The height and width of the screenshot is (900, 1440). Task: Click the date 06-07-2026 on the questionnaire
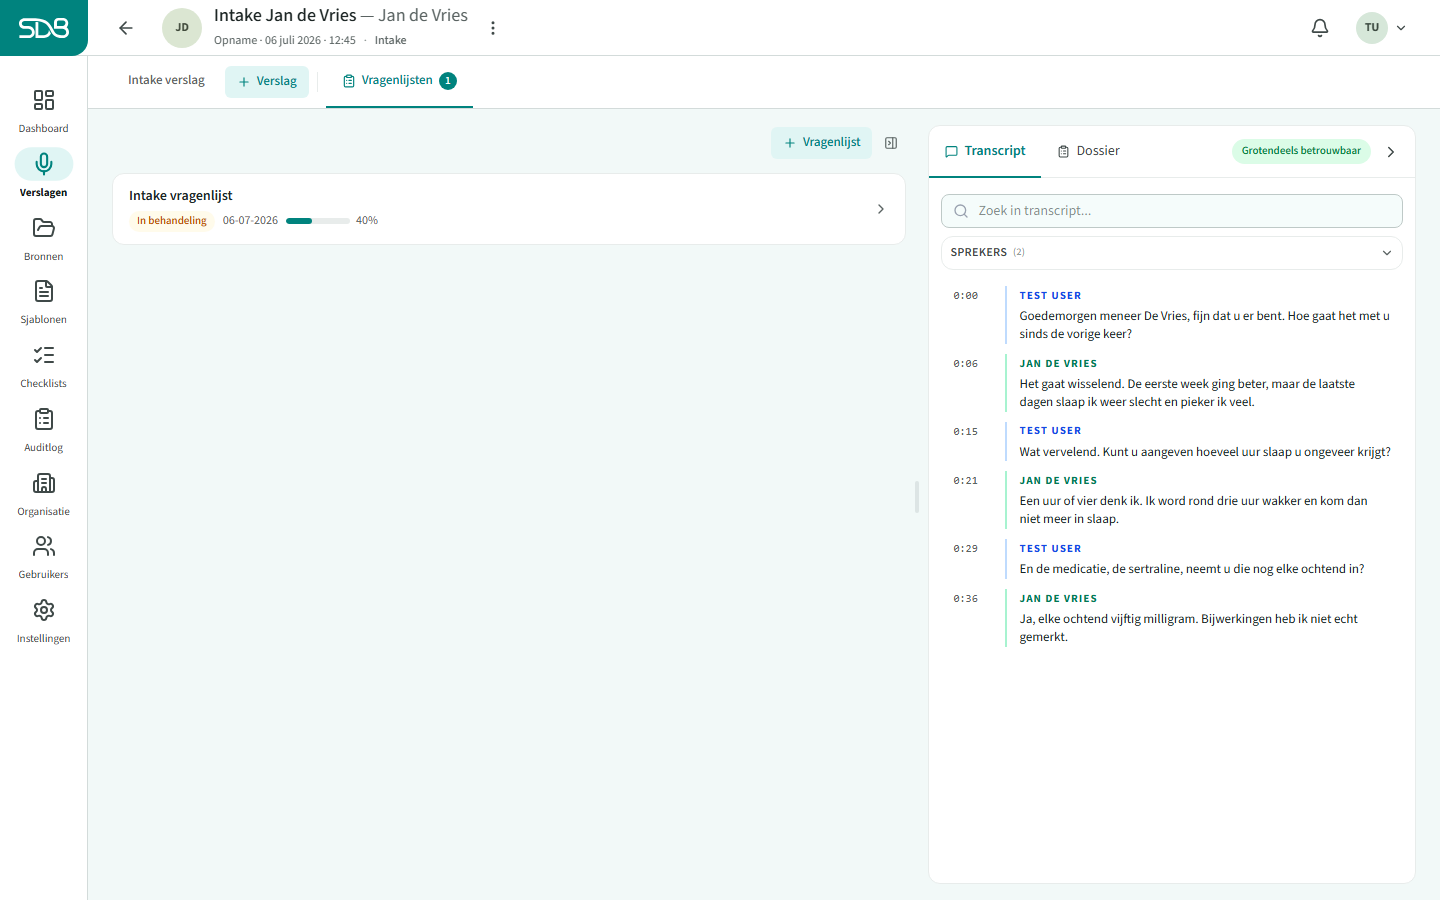[x=250, y=221]
